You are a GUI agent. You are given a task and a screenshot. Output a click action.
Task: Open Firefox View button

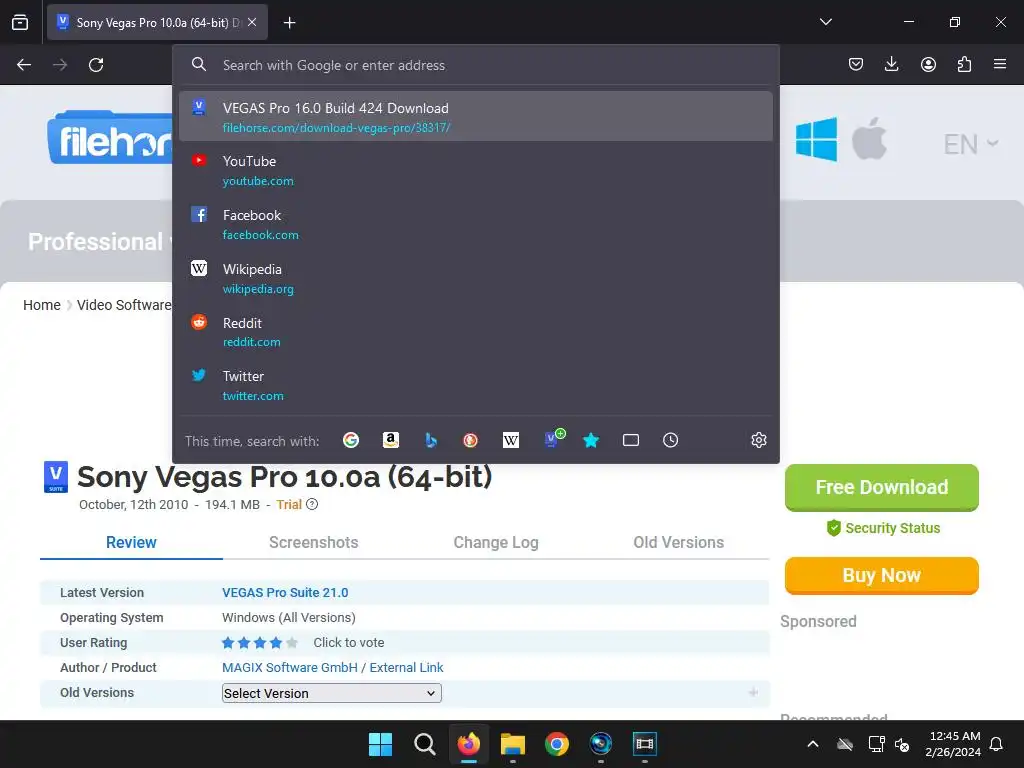pyautogui.click(x=20, y=22)
